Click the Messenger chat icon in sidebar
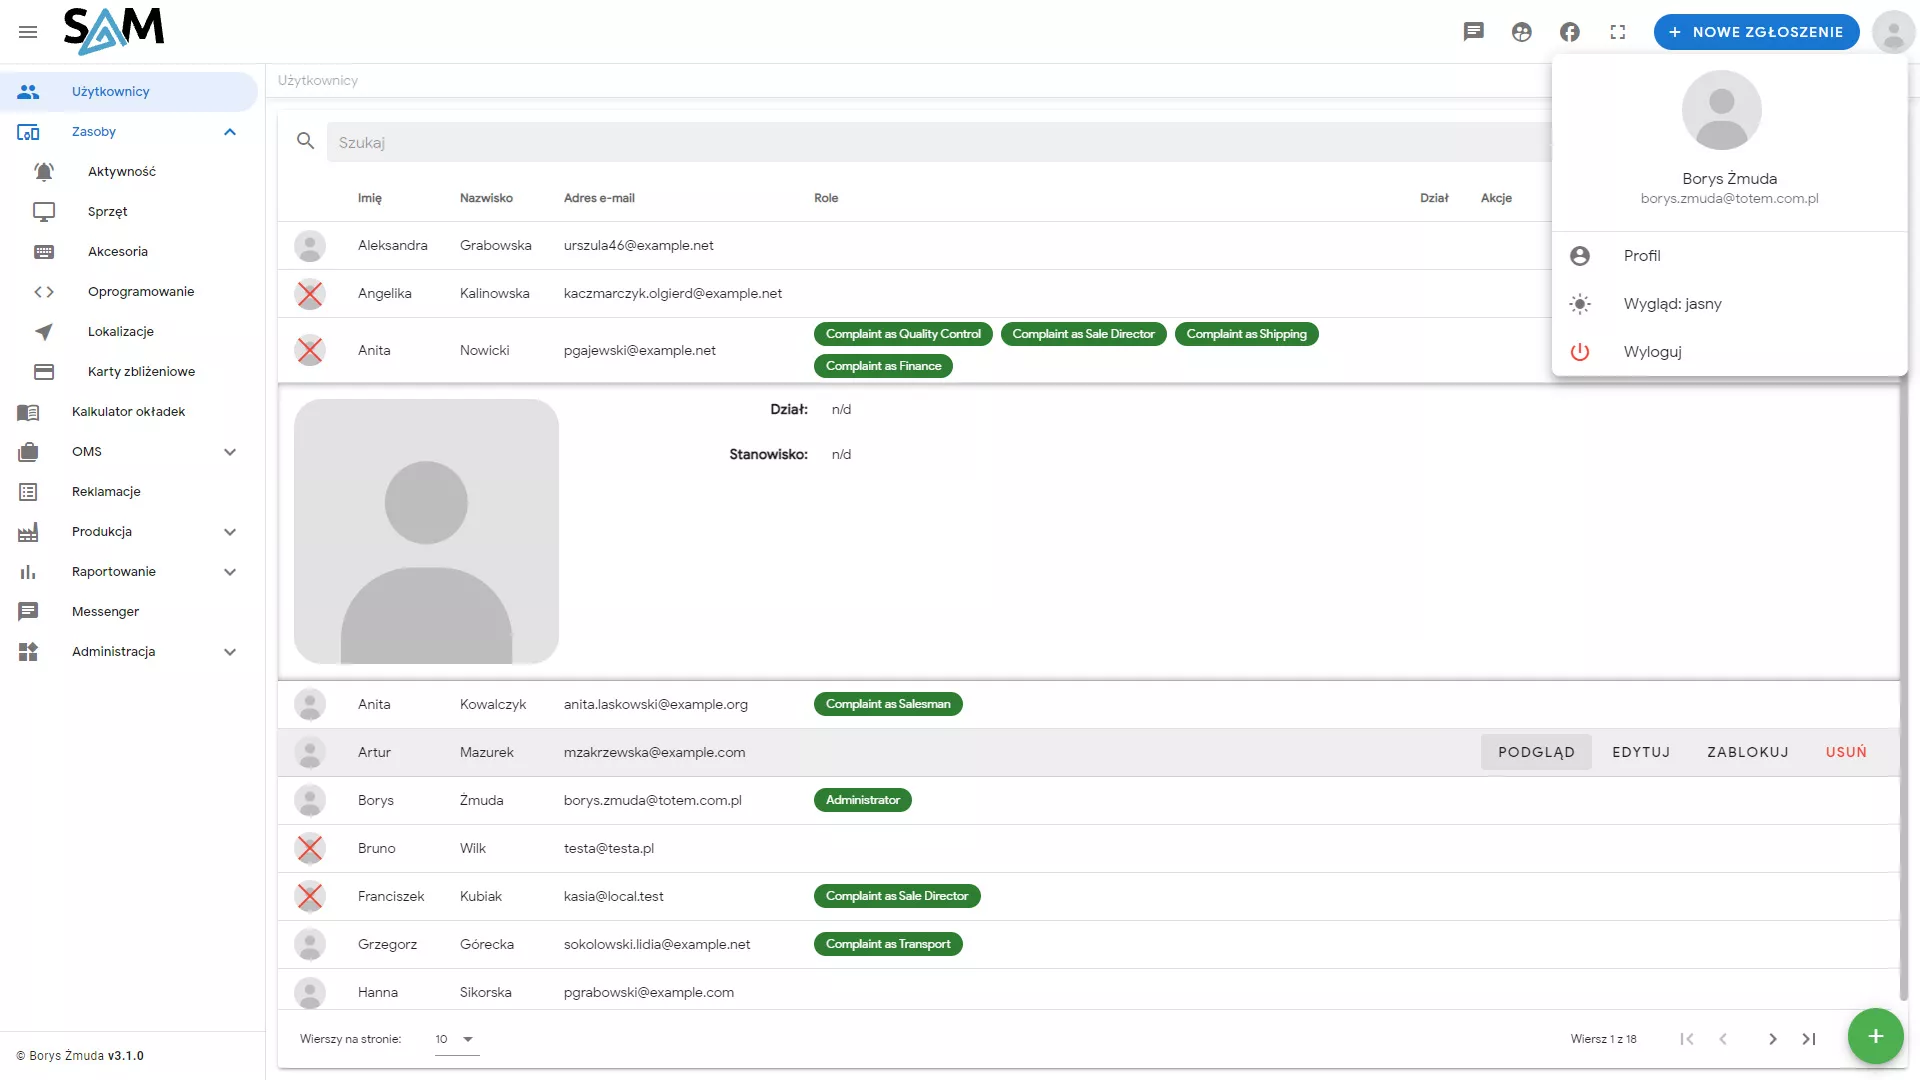The width and height of the screenshot is (1920, 1080). point(28,612)
